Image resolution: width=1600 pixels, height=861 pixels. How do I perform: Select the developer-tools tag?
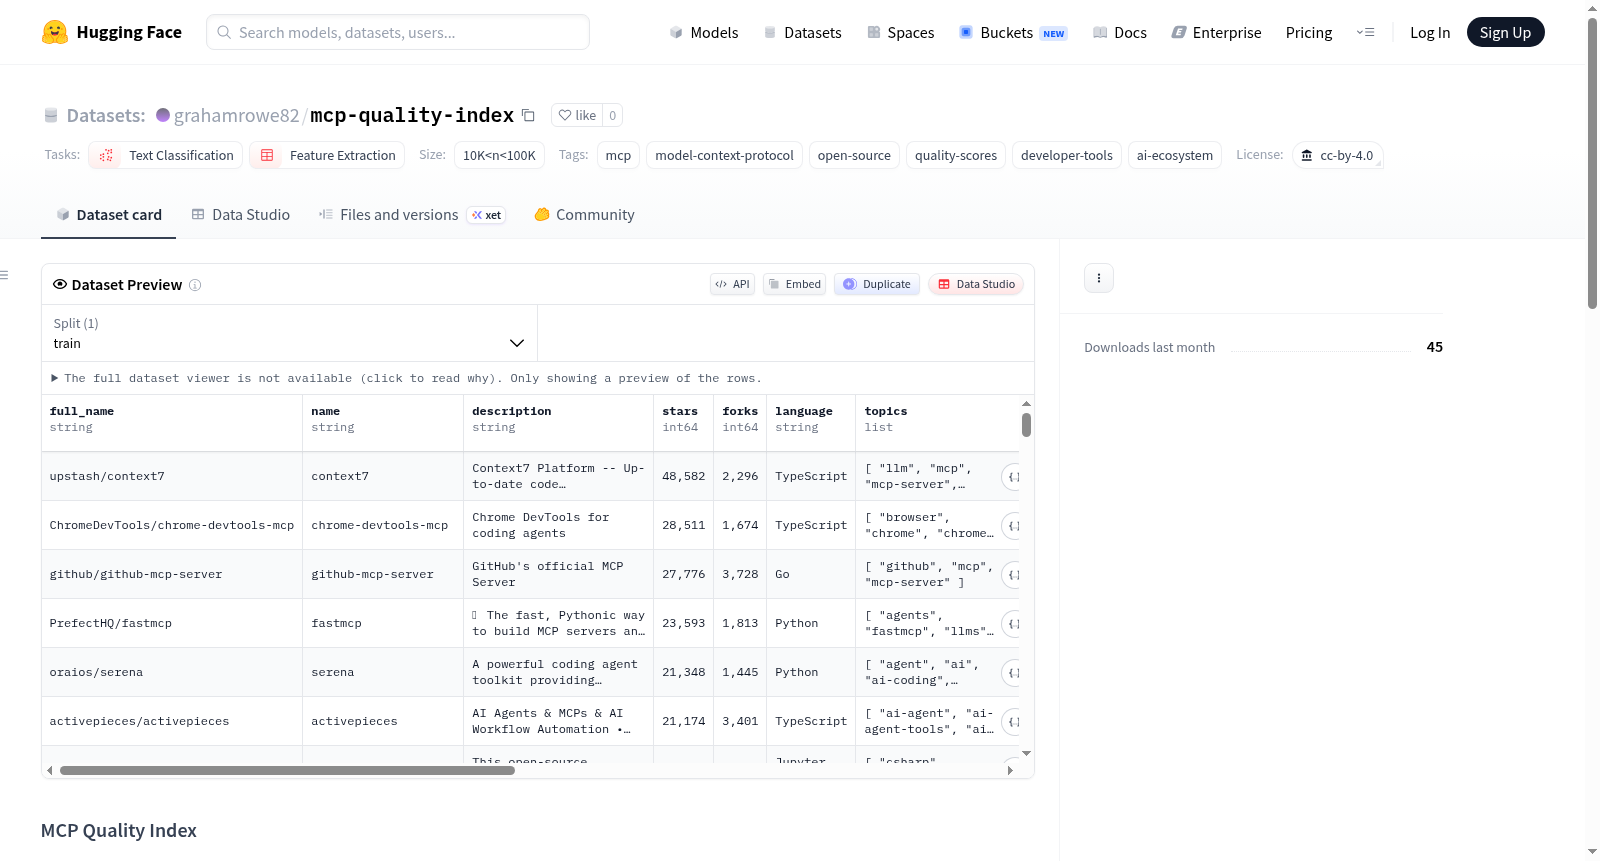(1067, 155)
